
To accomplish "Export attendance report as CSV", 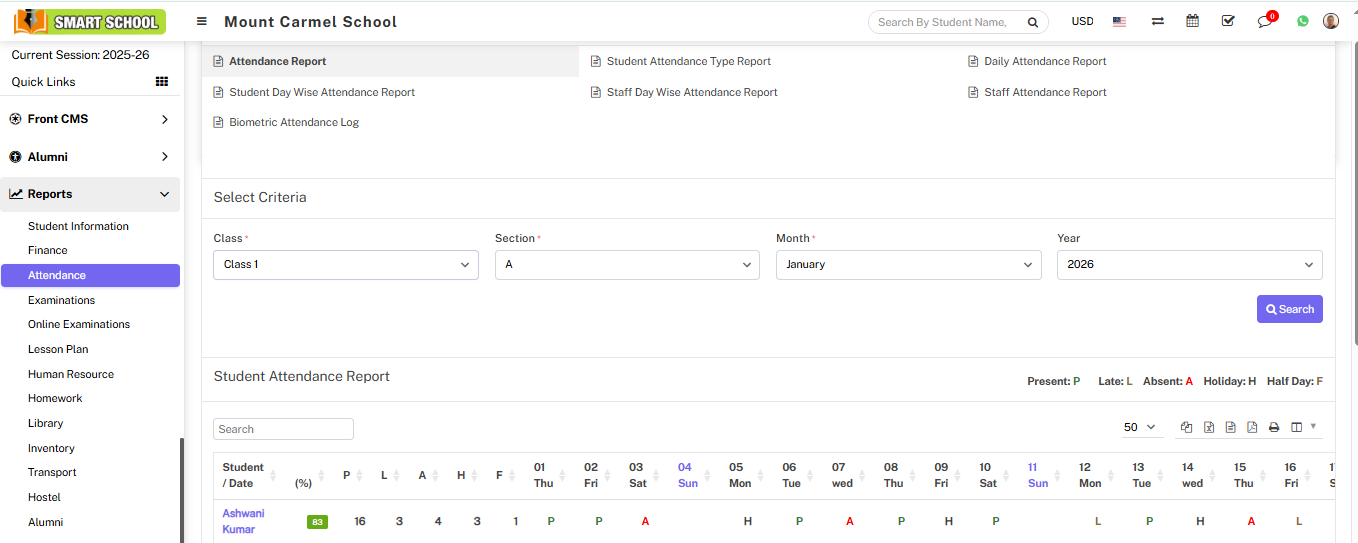I will (x=1230, y=427).
